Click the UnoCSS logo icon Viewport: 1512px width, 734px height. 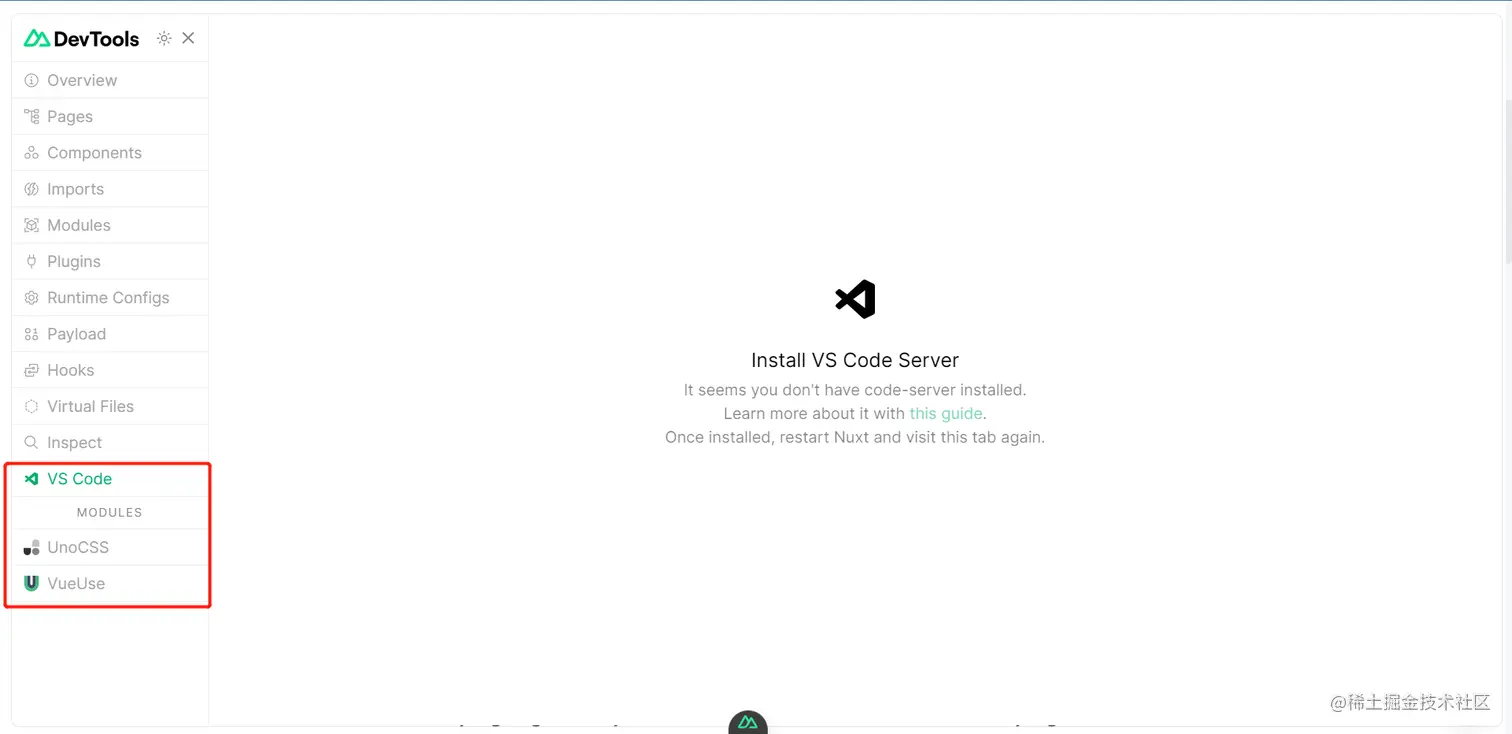(x=31, y=547)
